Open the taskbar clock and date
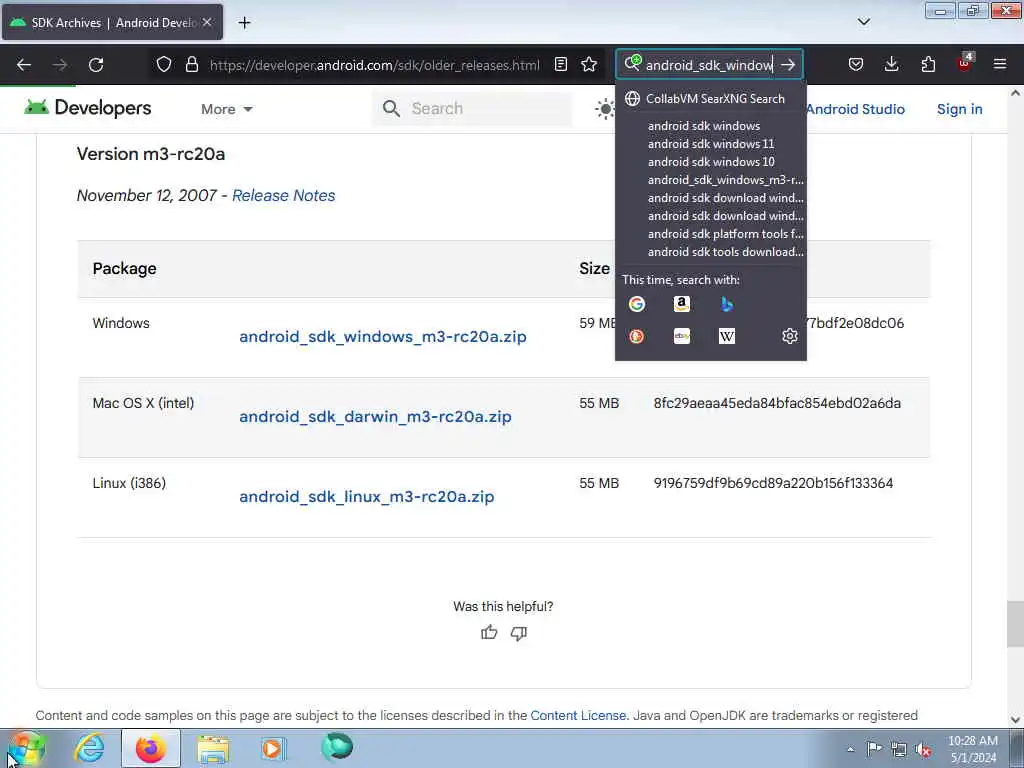The height and width of the screenshot is (768, 1024). tap(972, 749)
